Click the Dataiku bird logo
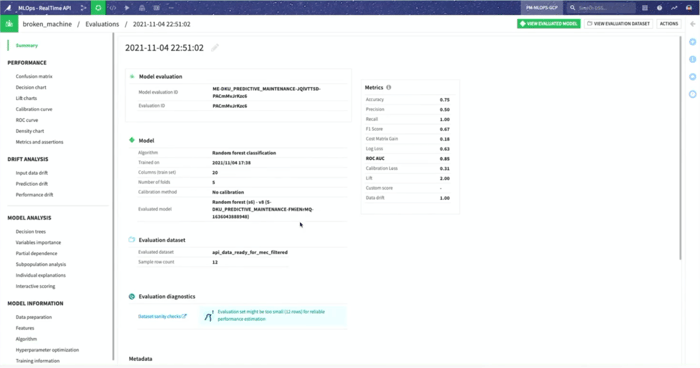The width and height of the screenshot is (700, 368). 8,8
